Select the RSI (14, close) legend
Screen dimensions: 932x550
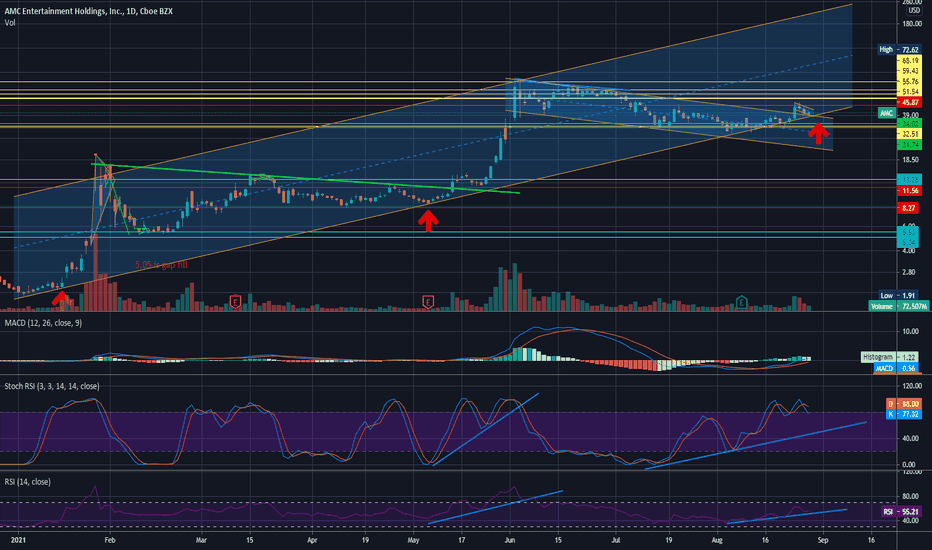28,482
